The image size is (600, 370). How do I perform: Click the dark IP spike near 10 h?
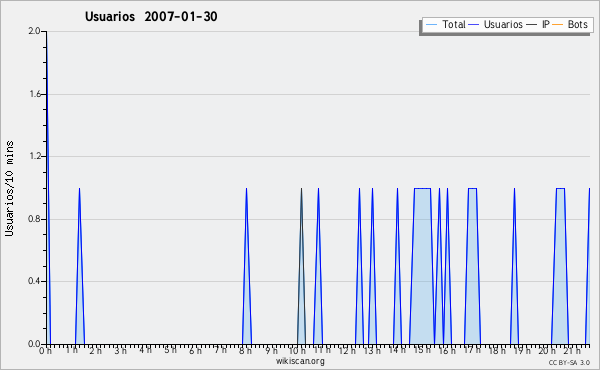(302, 266)
